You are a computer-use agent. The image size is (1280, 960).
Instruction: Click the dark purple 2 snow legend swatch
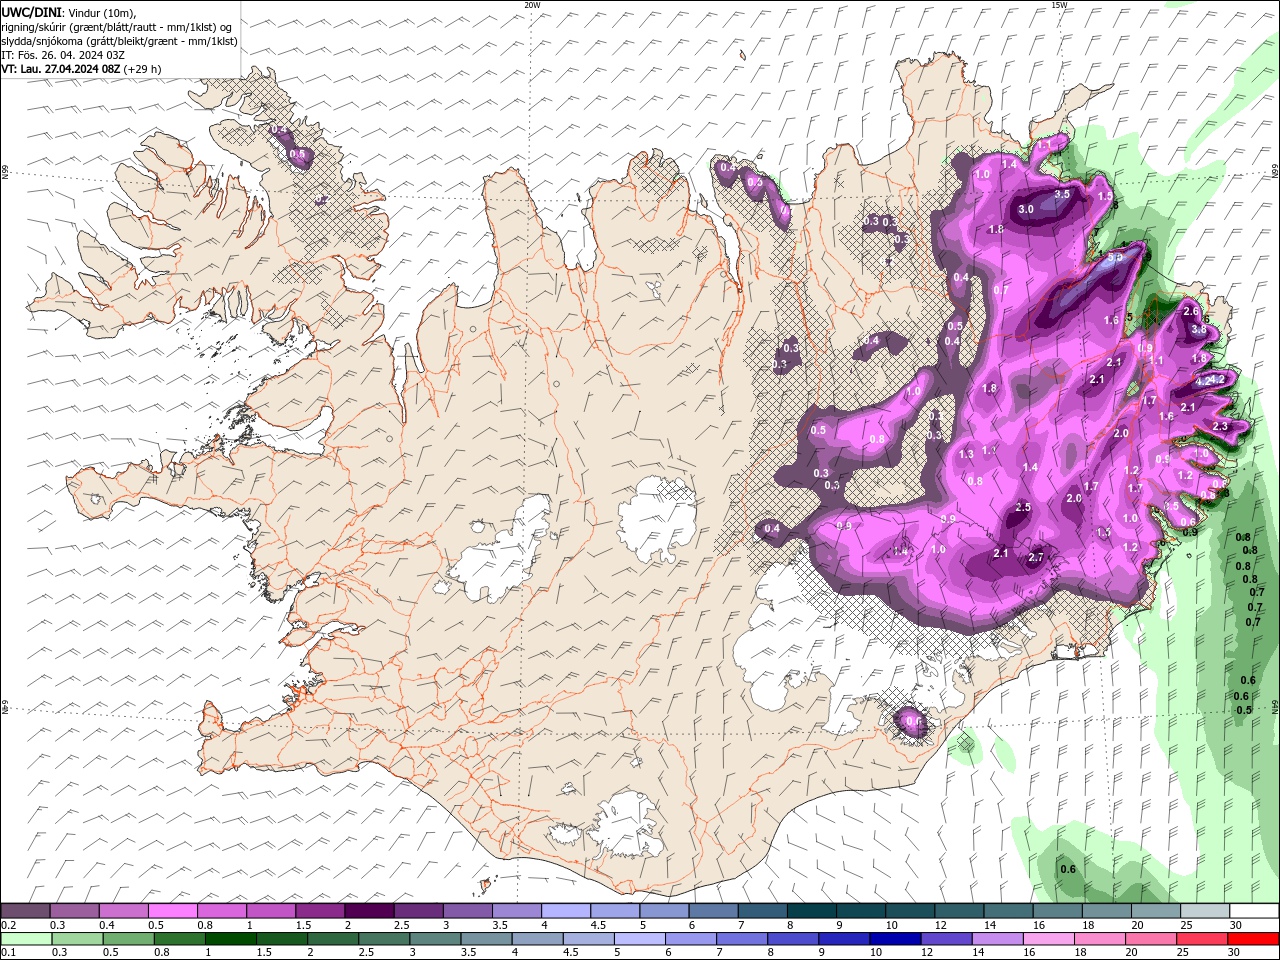pyautogui.click(x=368, y=911)
